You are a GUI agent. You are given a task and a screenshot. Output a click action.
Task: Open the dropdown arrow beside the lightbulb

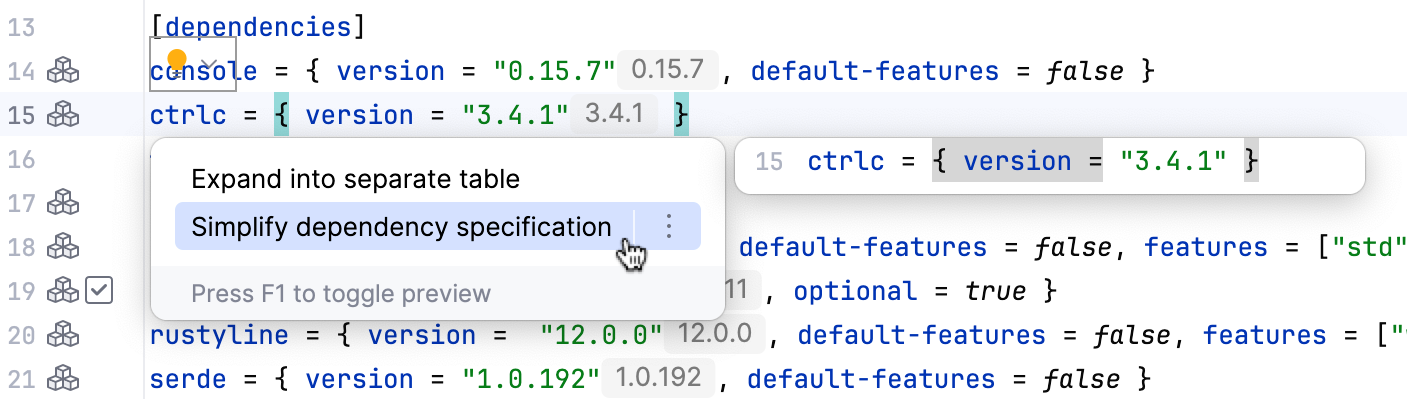click(x=210, y=63)
